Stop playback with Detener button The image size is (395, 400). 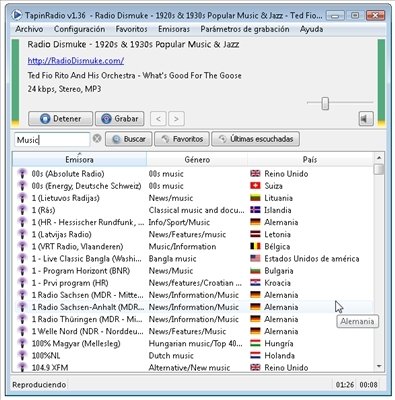click(x=60, y=119)
